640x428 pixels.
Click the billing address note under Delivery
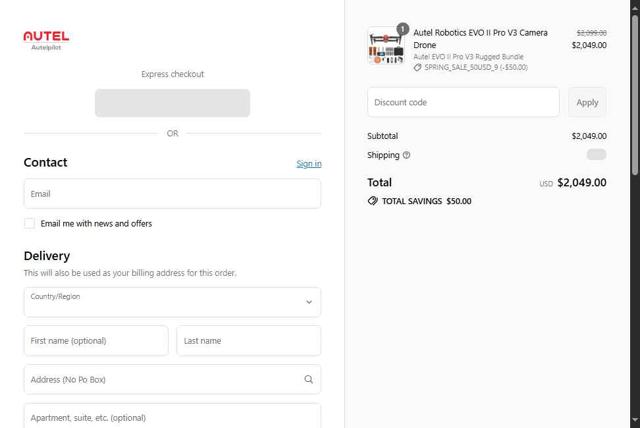click(130, 273)
